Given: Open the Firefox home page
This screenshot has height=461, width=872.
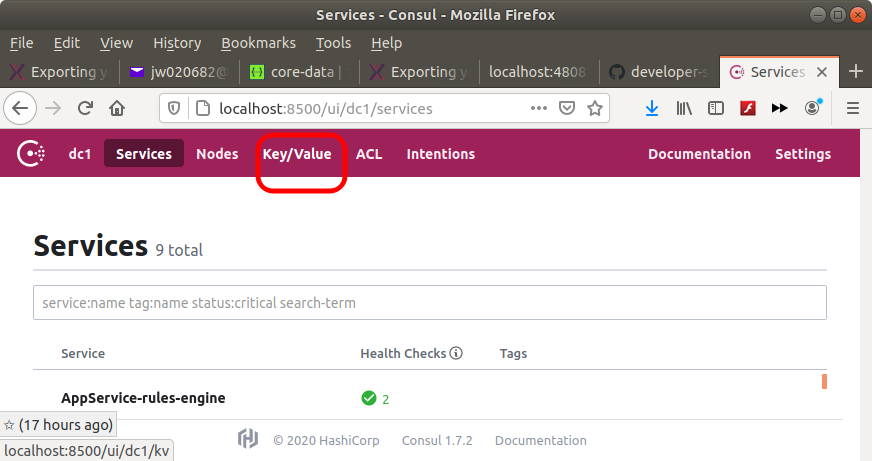Looking at the screenshot, I should click(x=117, y=108).
